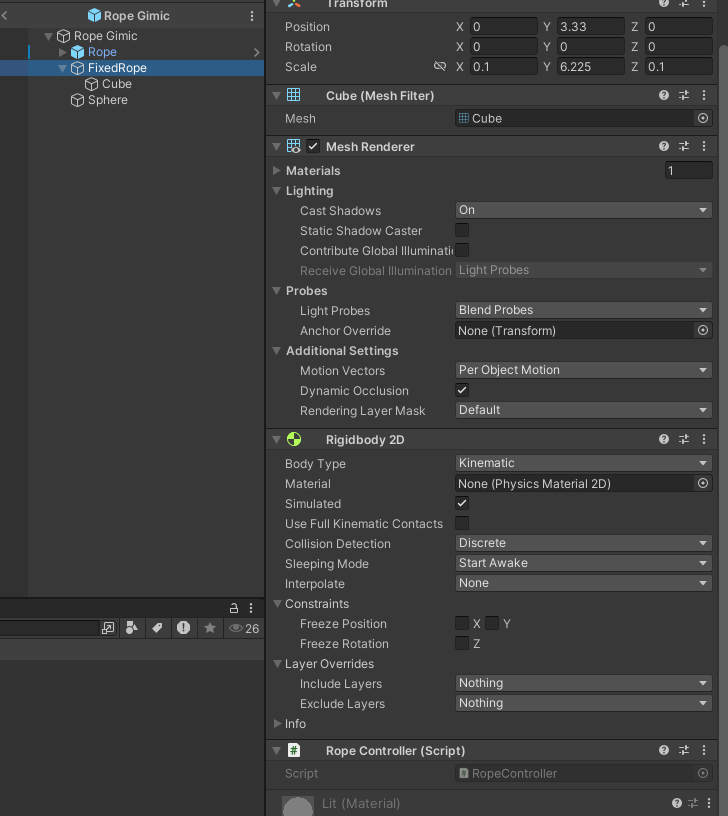Collapse FixedRope in hierarchy tree
The width and height of the screenshot is (728, 816).
pyautogui.click(x=62, y=68)
